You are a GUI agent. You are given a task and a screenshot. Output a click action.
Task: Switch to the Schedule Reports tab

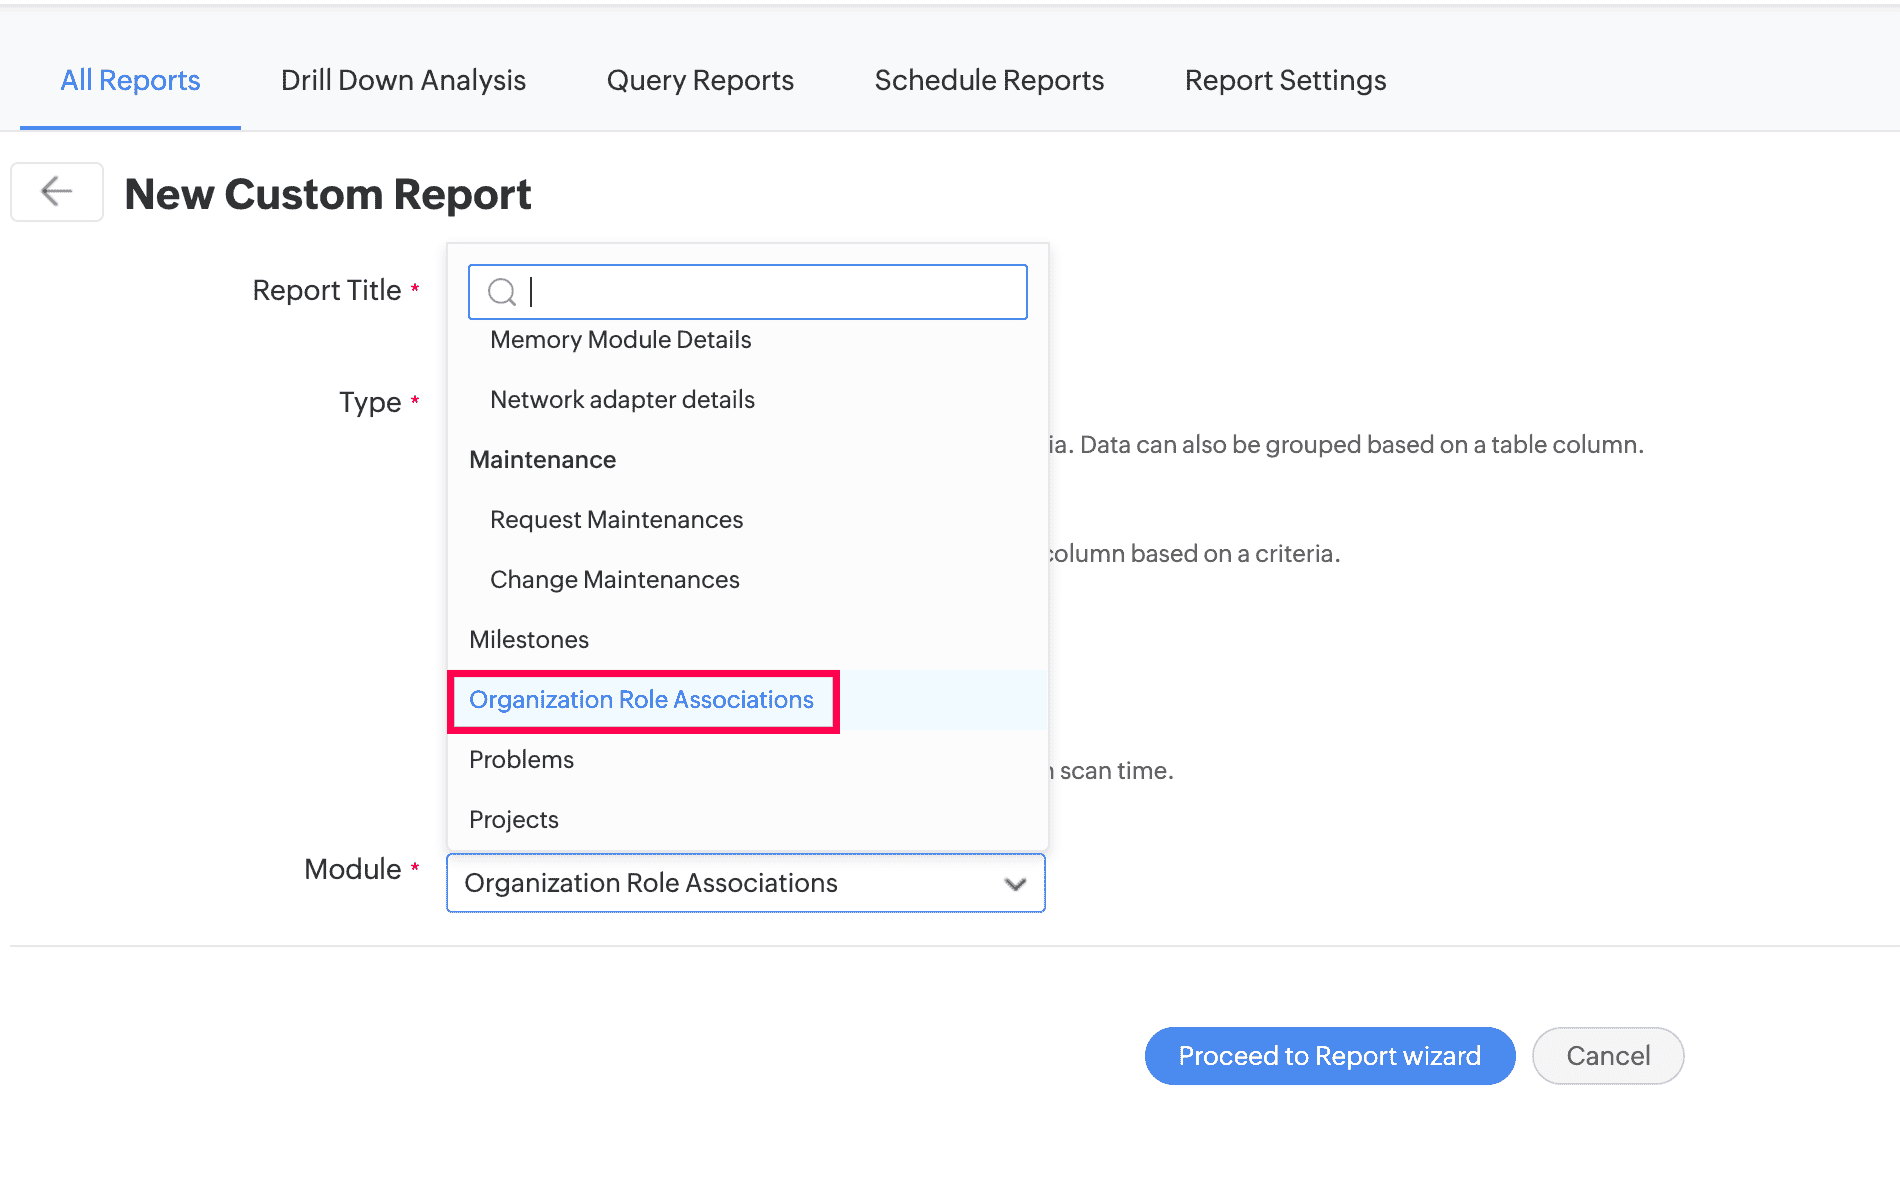(x=988, y=80)
